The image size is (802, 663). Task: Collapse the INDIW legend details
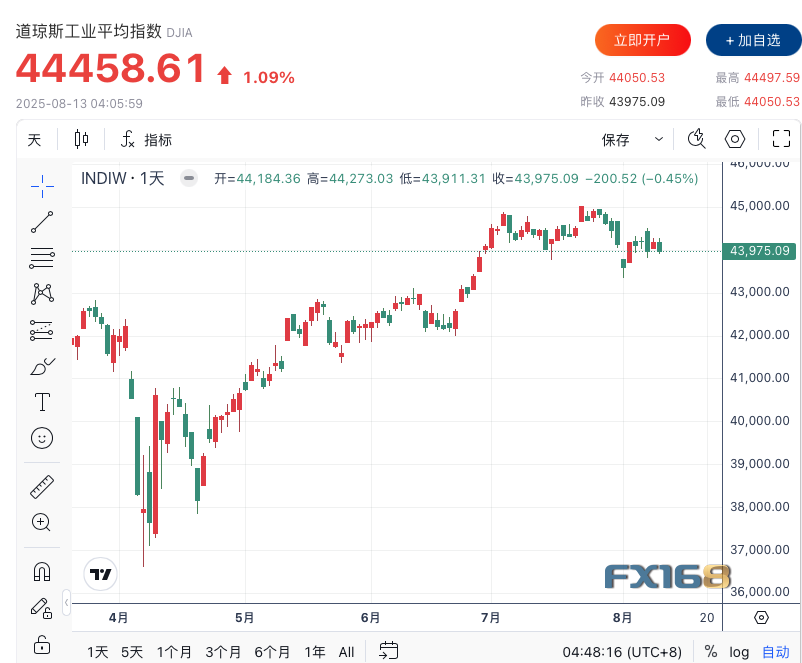(x=189, y=178)
